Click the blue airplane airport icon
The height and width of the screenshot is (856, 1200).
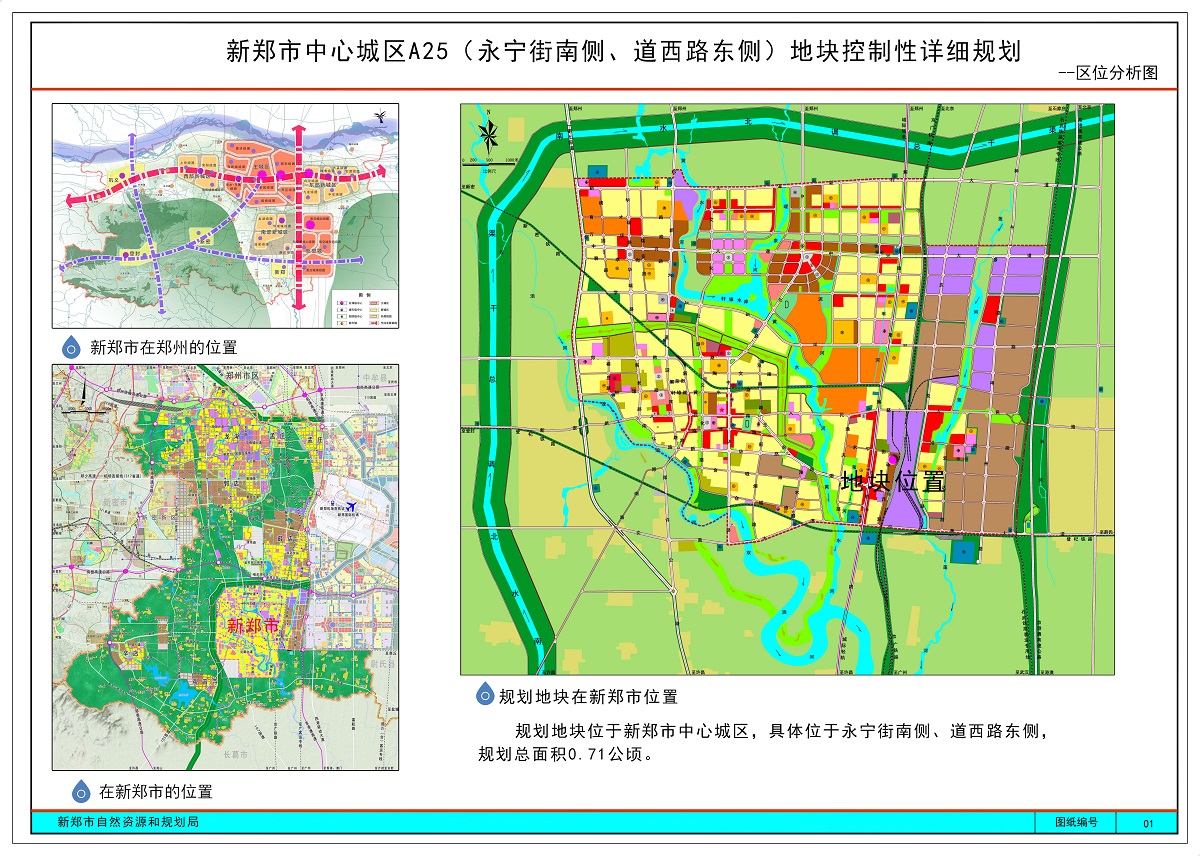coord(347,507)
